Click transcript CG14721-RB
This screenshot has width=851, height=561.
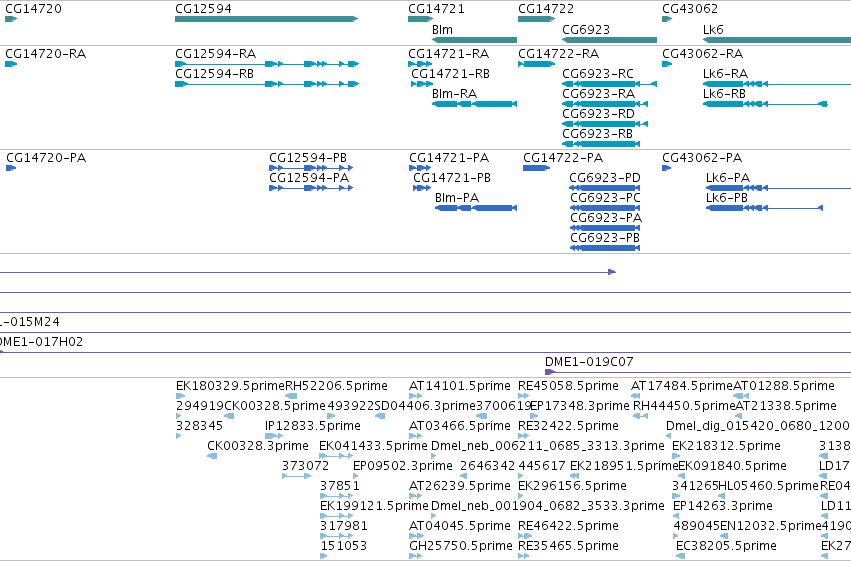[422, 84]
